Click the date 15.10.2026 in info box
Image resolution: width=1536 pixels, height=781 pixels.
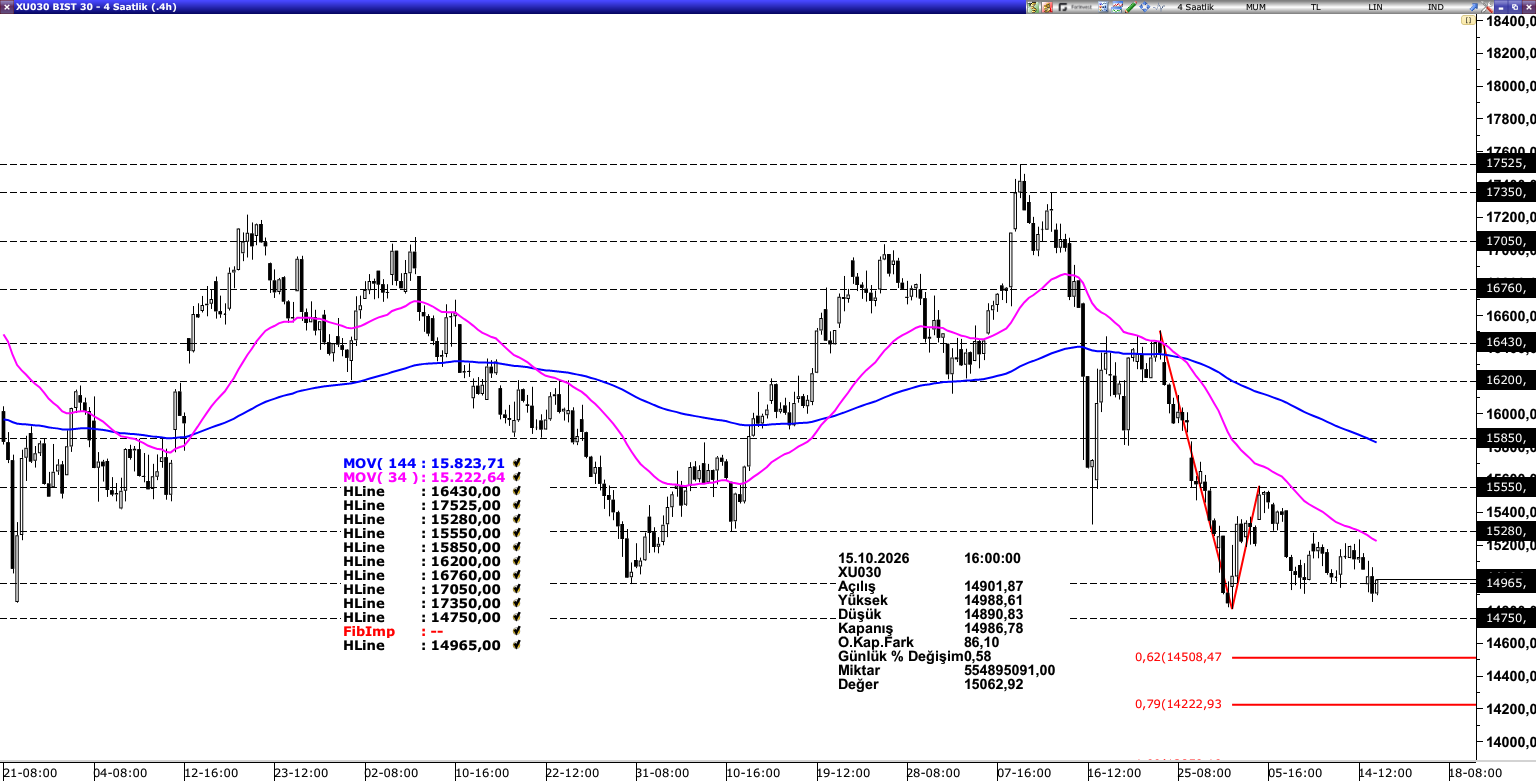tap(874, 558)
